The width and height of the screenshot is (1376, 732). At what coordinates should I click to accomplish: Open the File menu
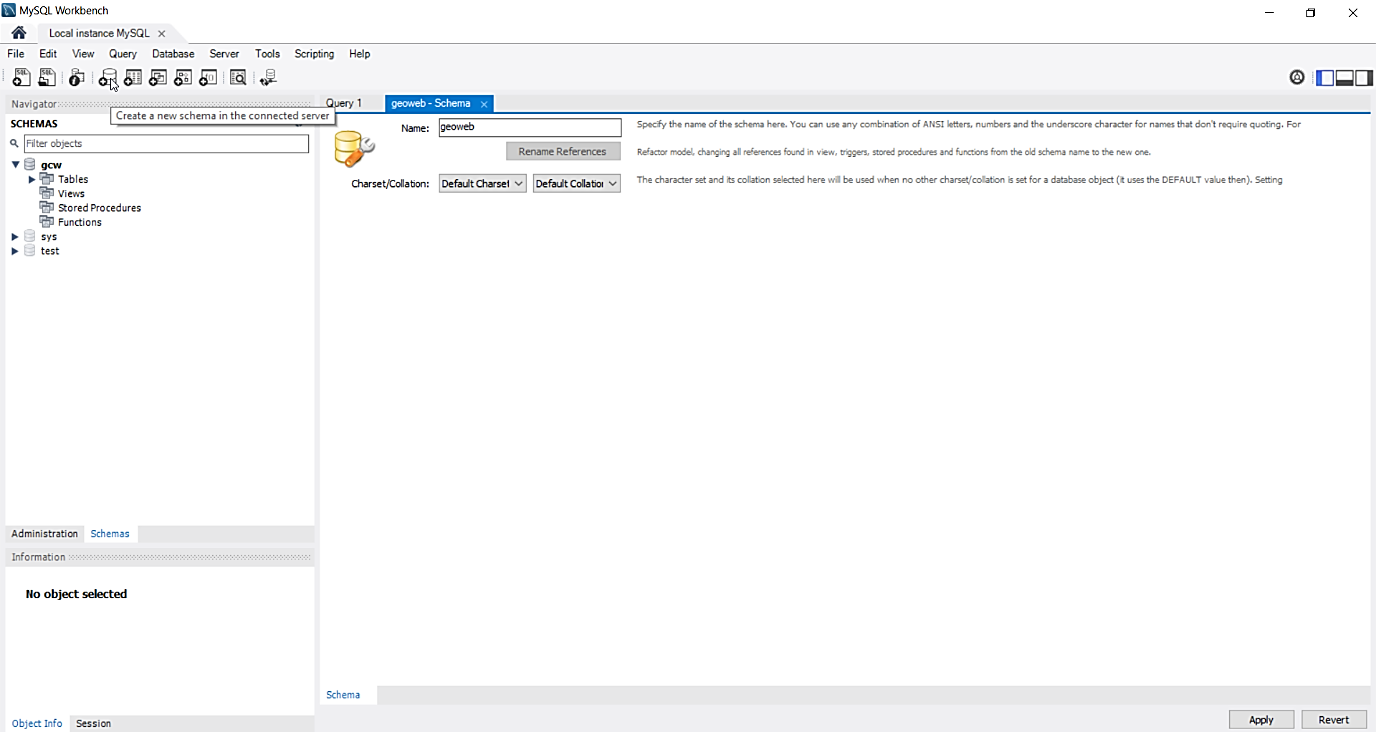(x=16, y=54)
